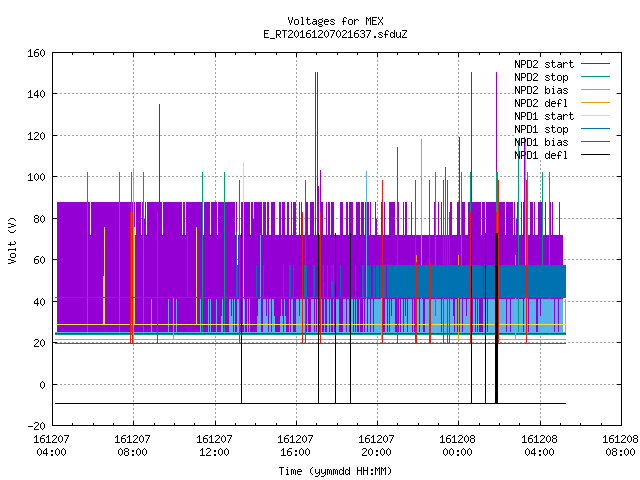Click the NPD1 stop legend label
The image size is (640, 480).
(x=541, y=129)
